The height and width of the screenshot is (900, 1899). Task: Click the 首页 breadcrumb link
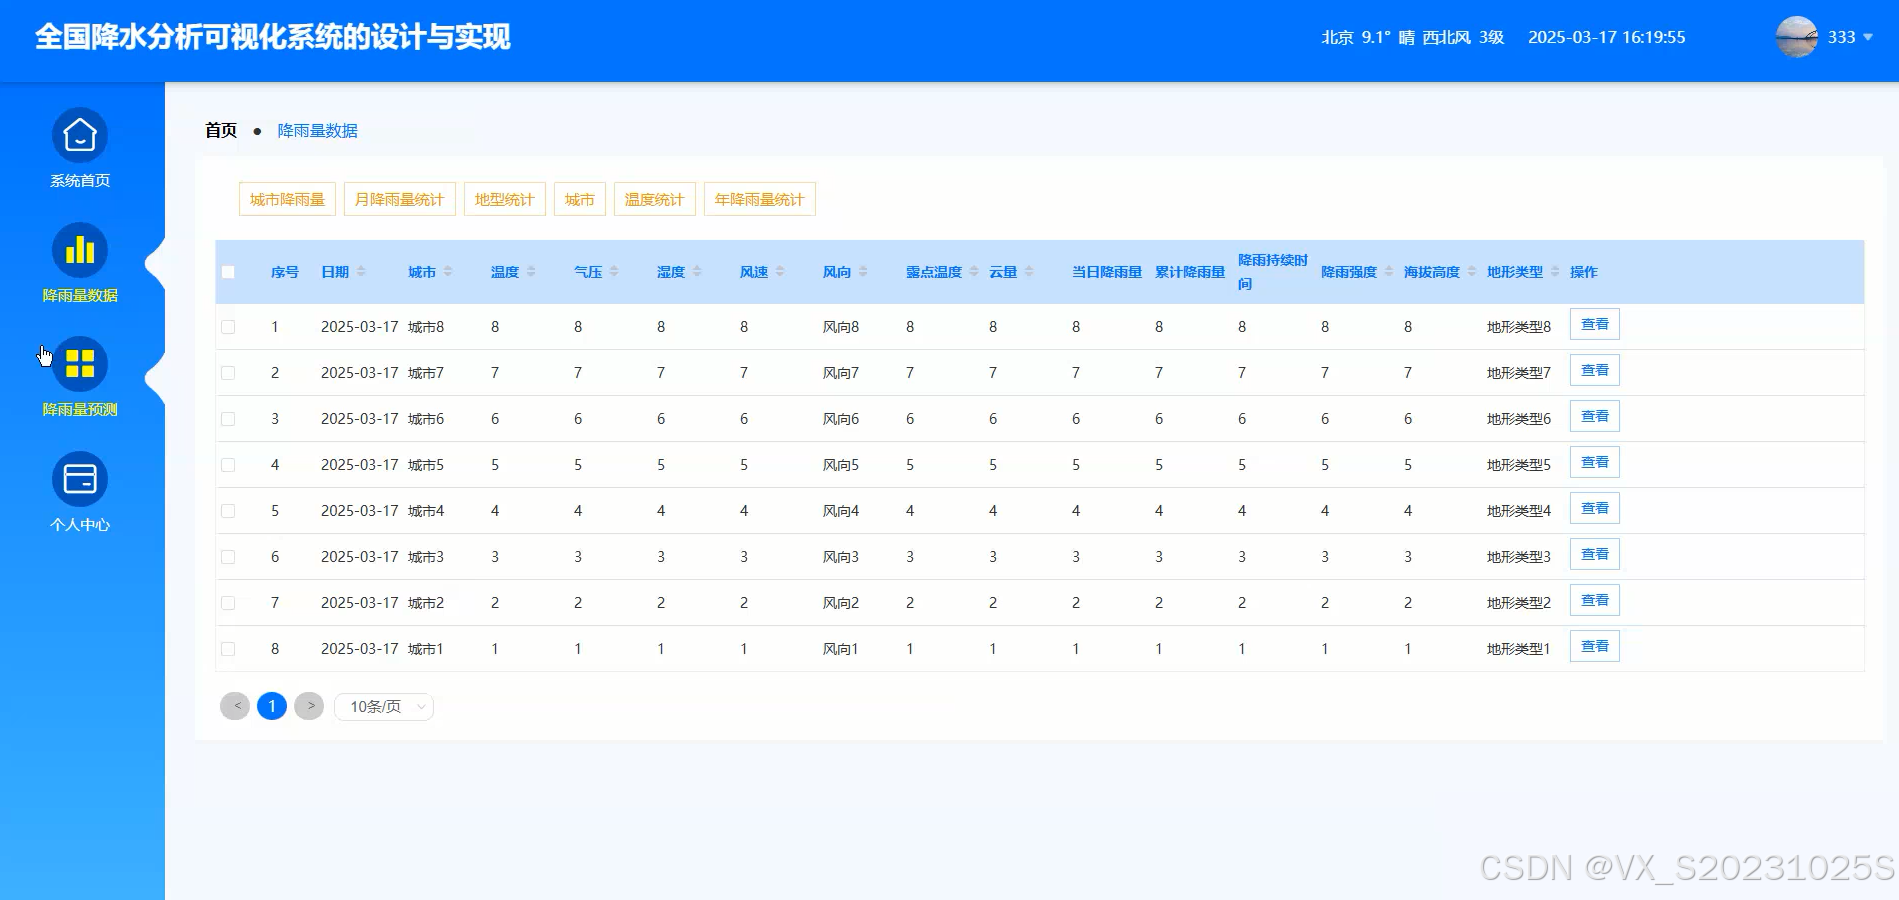click(x=221, y=130)
